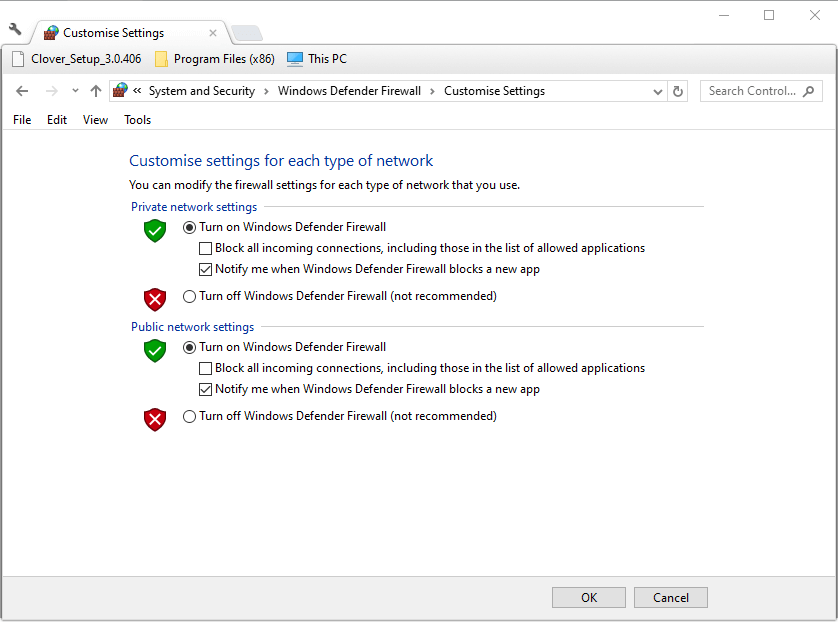This screenshot has width=838, height=622.
Task: Open the Program Files (x86) bookmark folder
Action: 214,59
